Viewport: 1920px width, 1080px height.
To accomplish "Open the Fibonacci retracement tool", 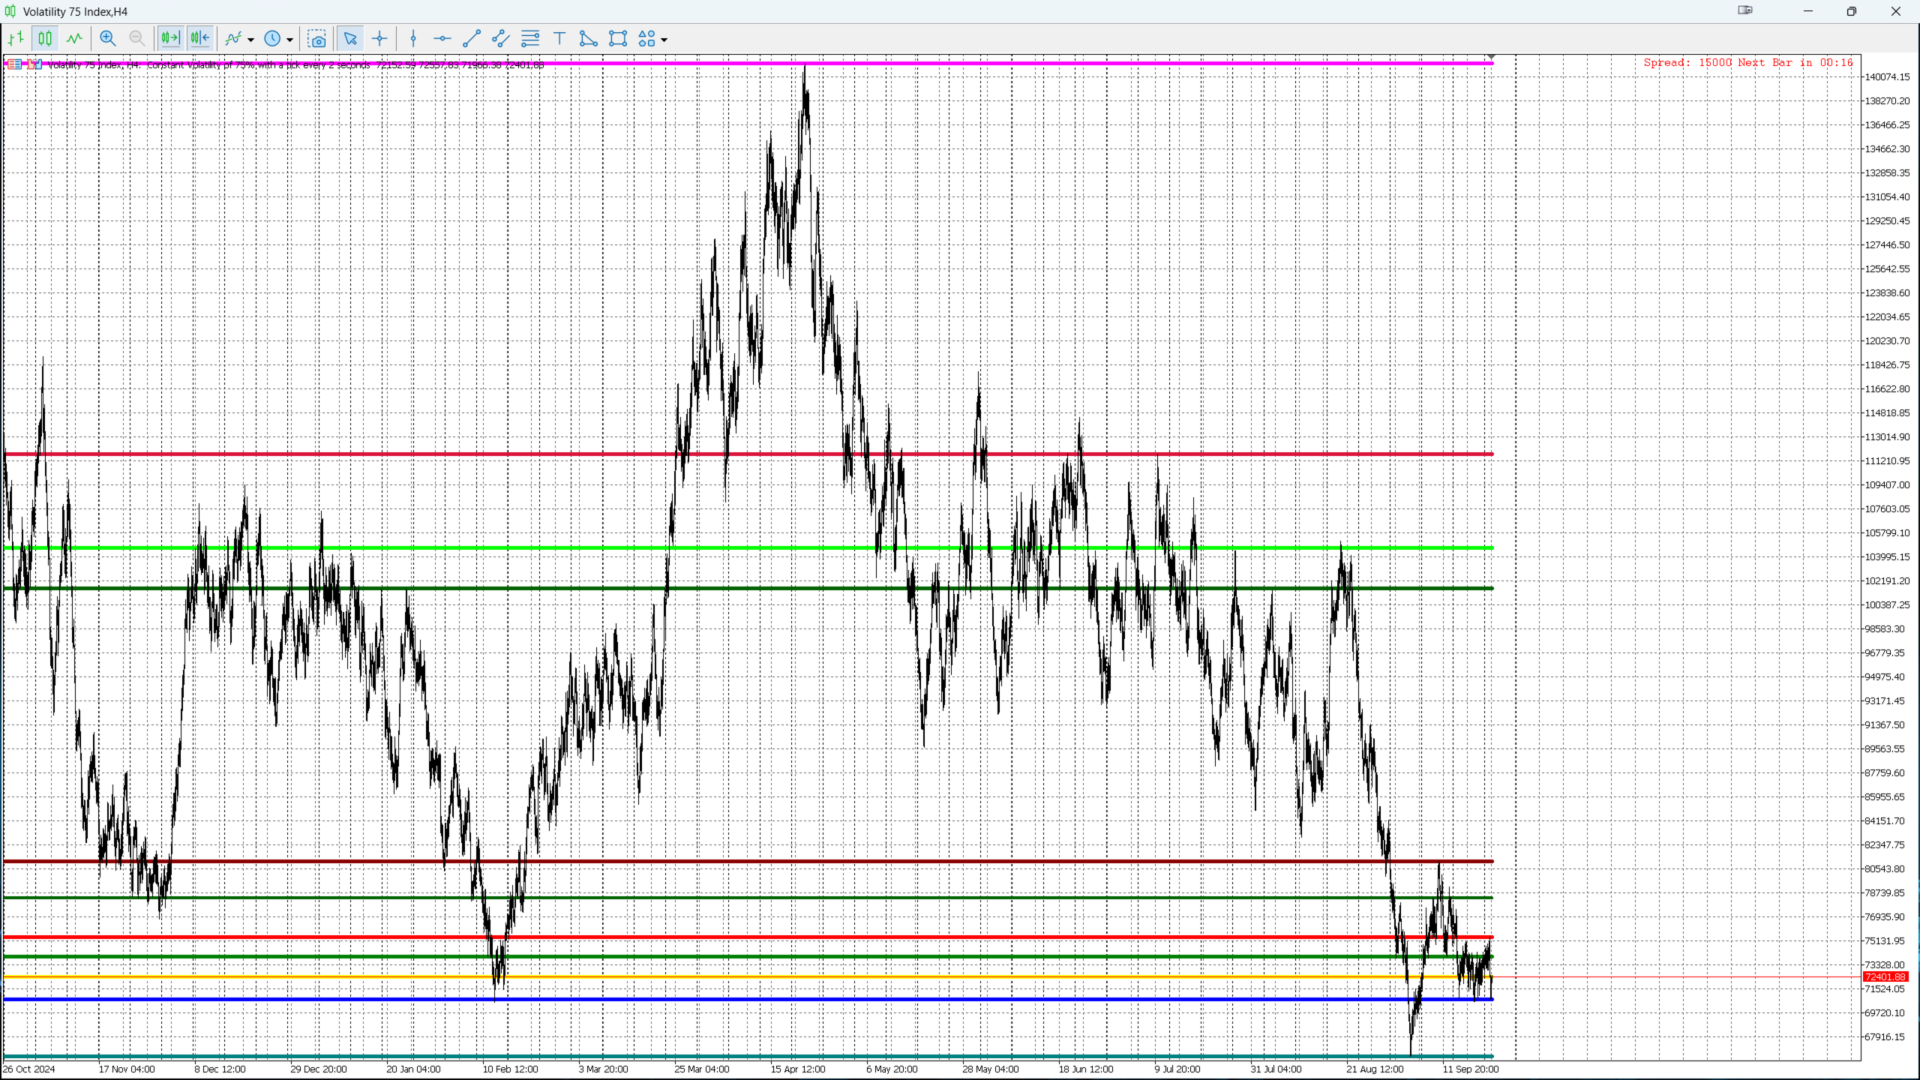I will click(x=530, y=38).
